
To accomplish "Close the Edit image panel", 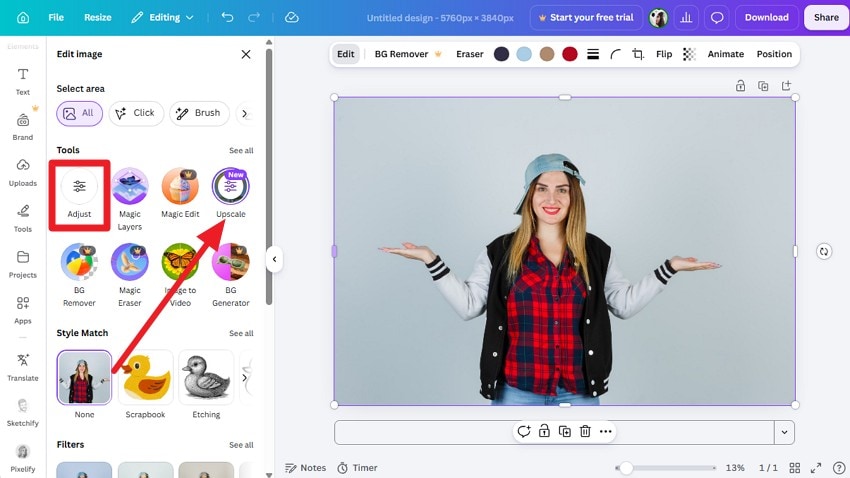I will pos(246,54).
